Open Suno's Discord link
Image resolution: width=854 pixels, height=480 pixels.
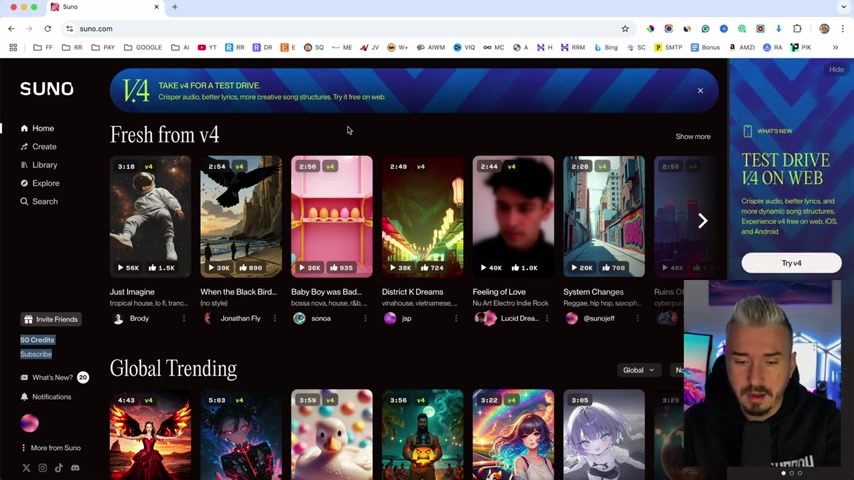coord(75,468)
